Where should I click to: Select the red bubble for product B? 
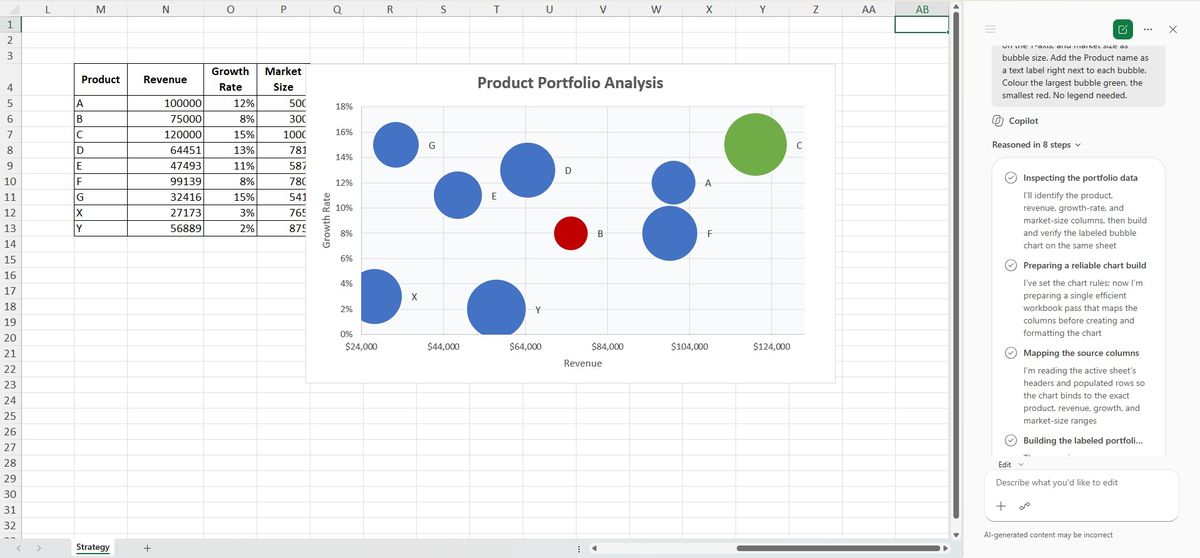click(x=570, y=232)
